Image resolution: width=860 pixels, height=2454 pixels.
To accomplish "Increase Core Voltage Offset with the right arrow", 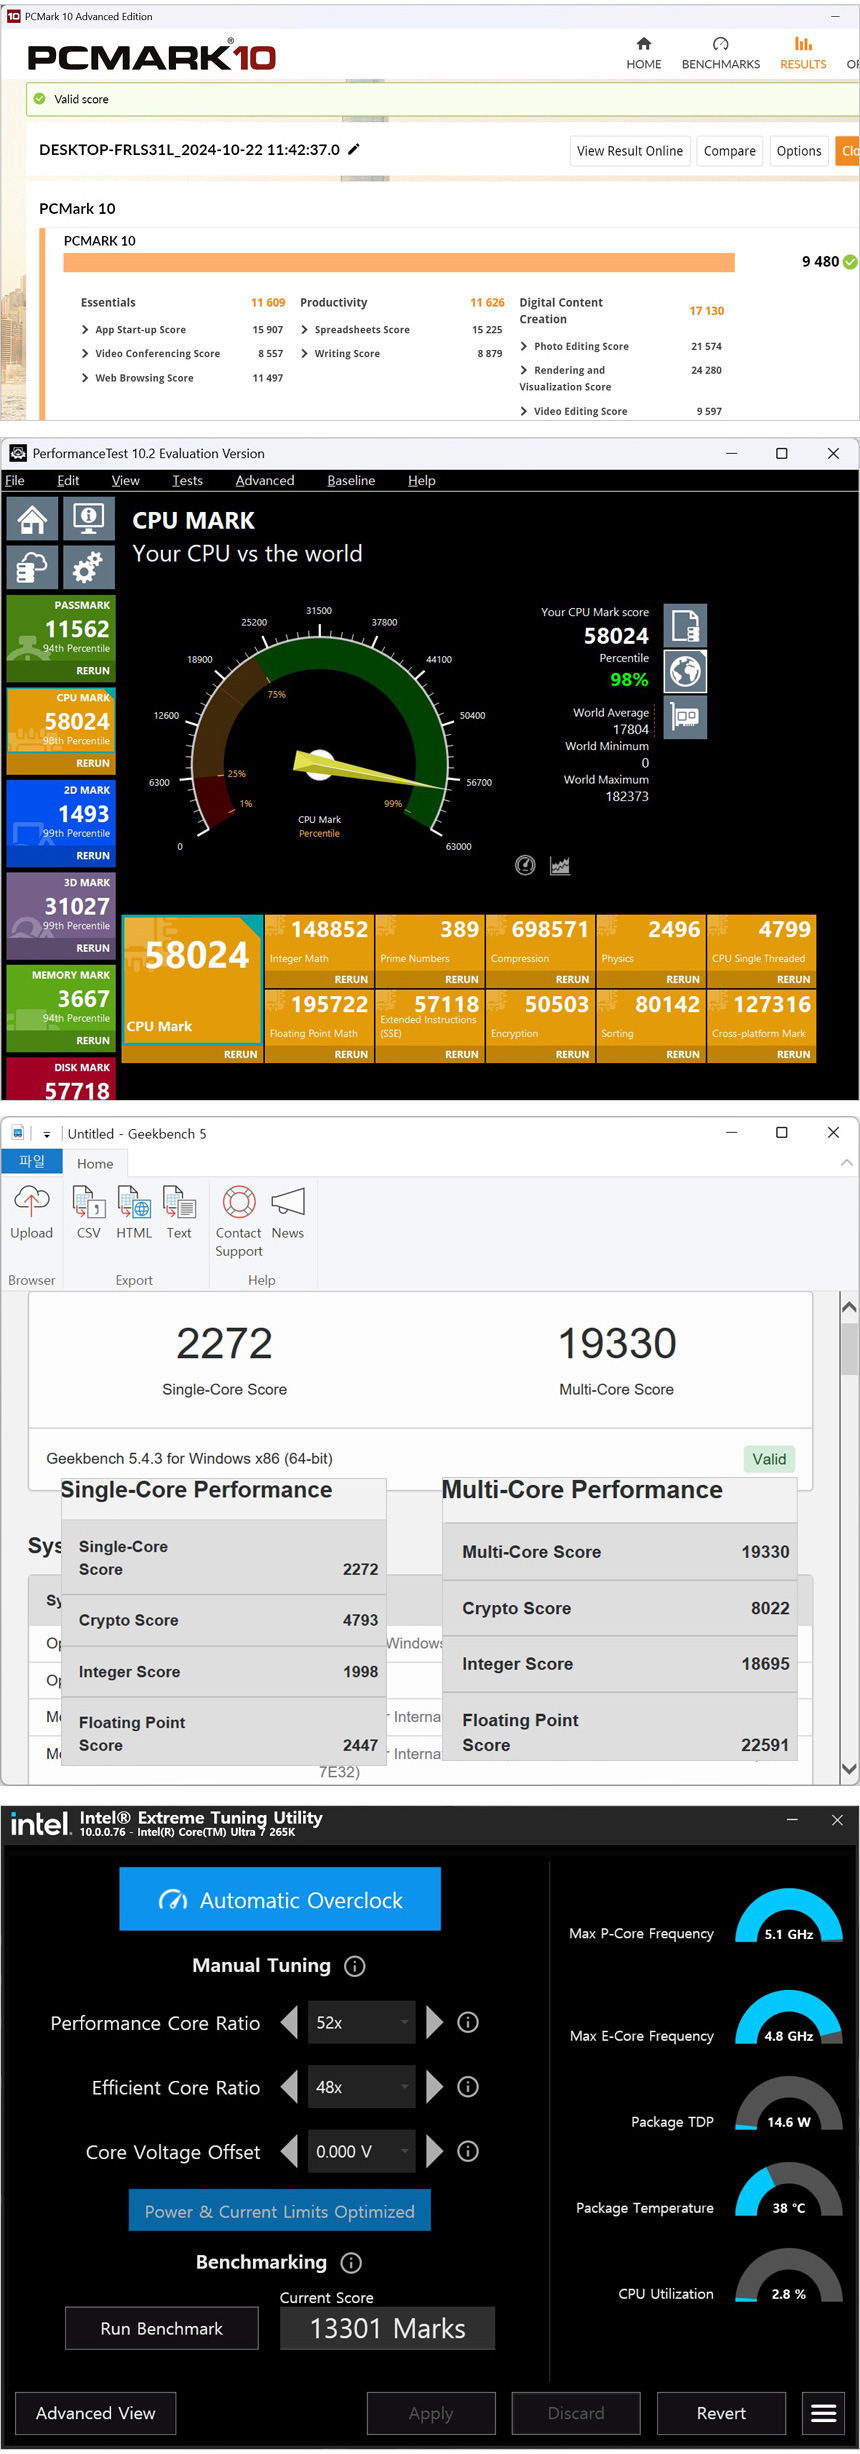I will 434,2151.
